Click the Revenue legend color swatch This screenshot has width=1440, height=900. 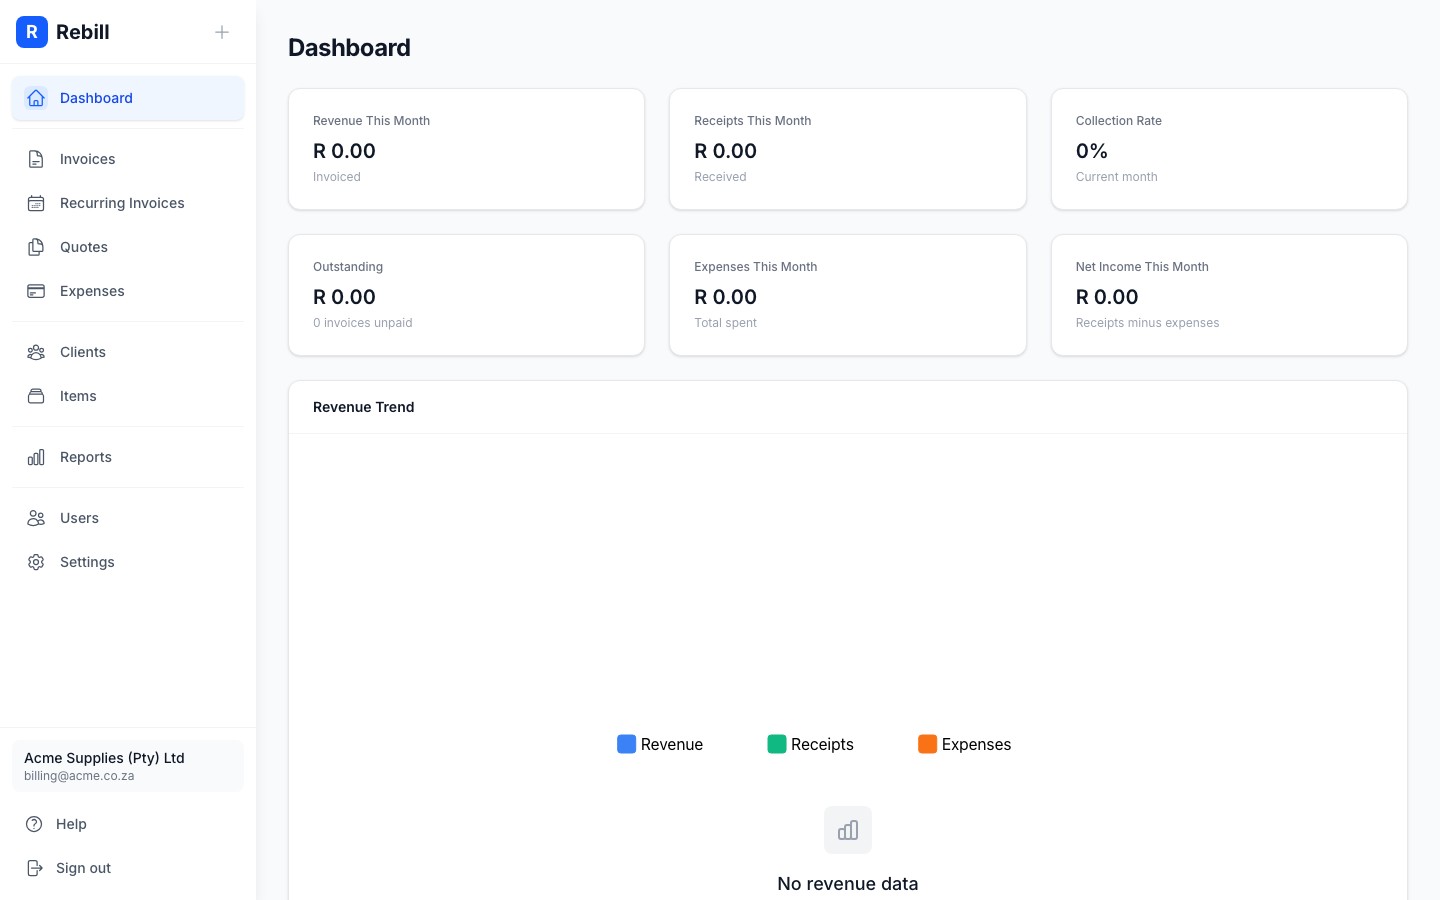click(626, 744)
